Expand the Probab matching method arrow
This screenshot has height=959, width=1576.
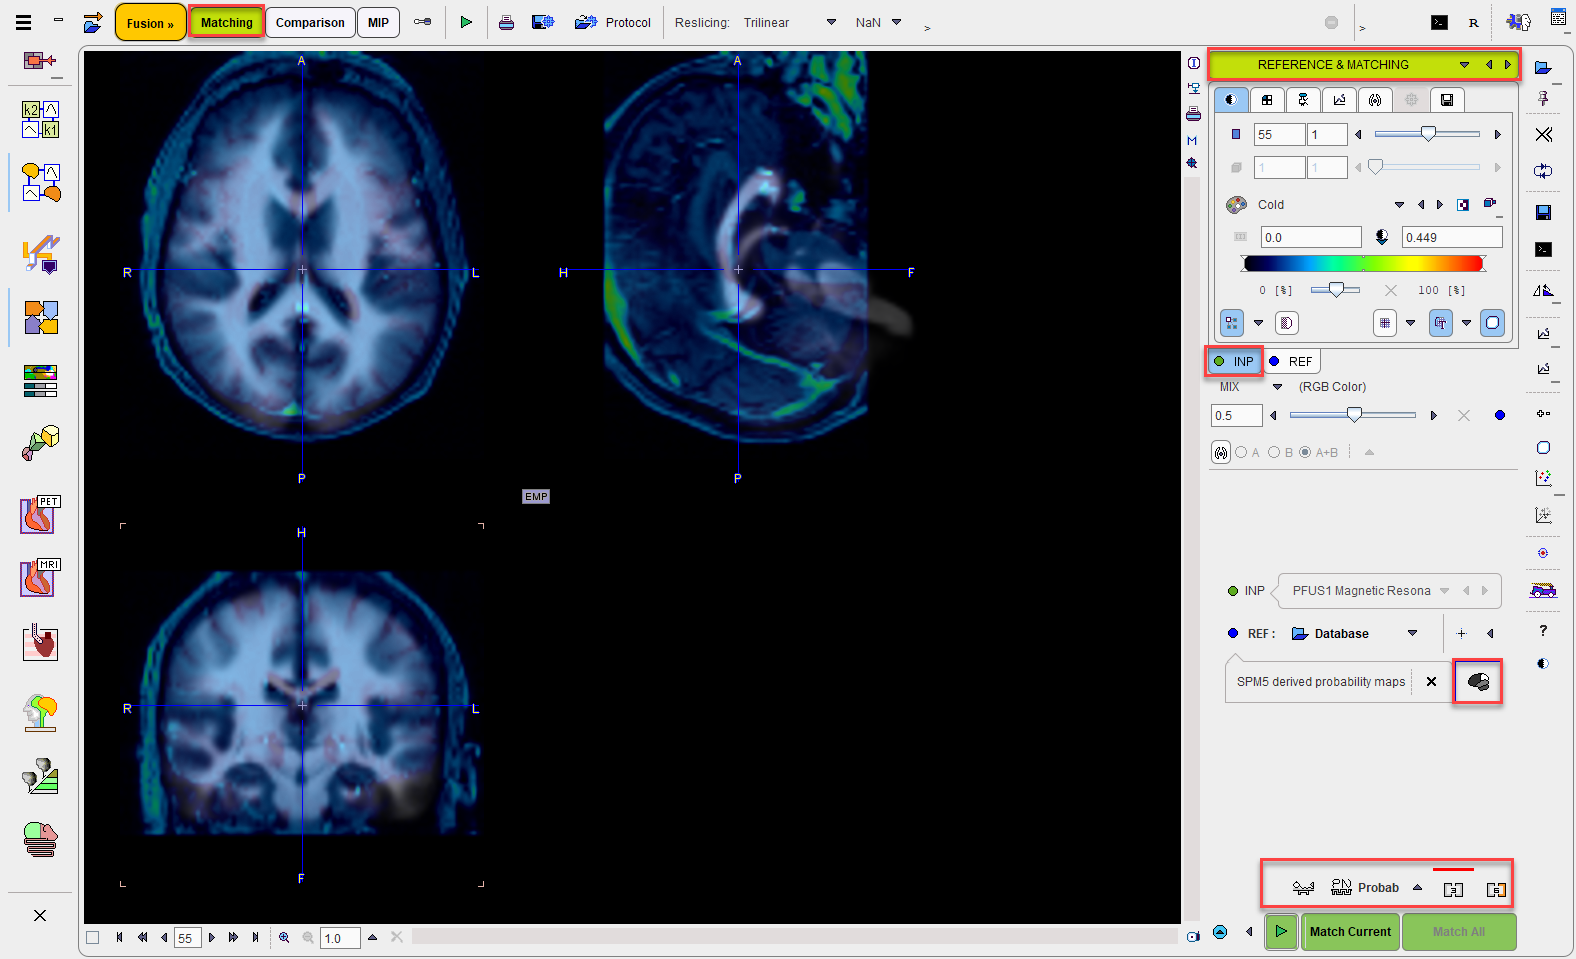point(1417,887)
